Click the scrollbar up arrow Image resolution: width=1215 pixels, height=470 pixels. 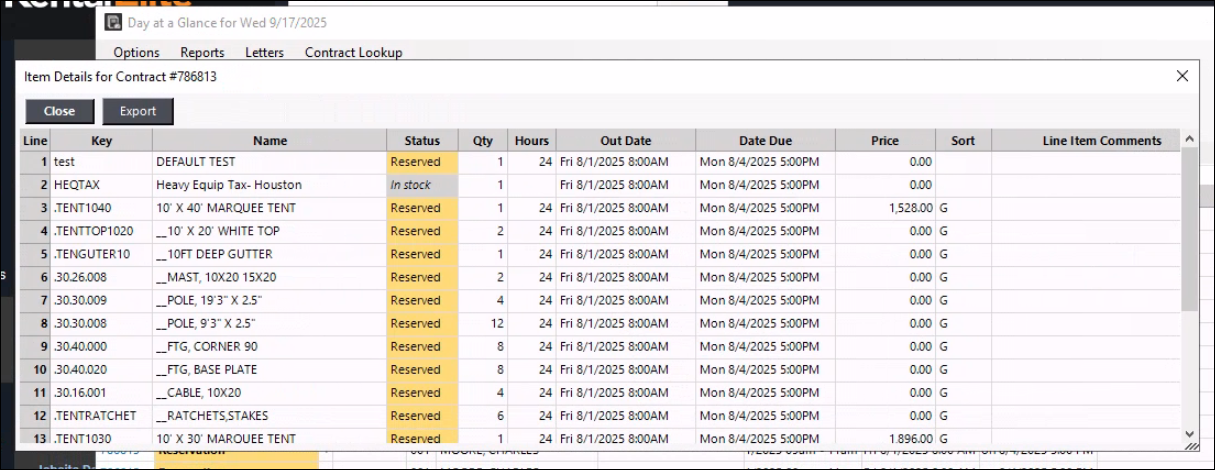[x=1189, y=140]
